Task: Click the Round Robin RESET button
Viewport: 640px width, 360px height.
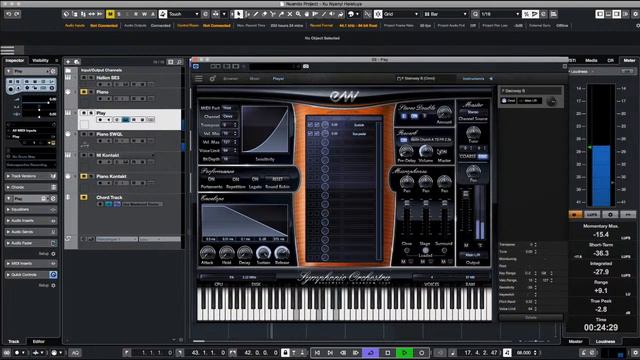Action: pos(278,179)
